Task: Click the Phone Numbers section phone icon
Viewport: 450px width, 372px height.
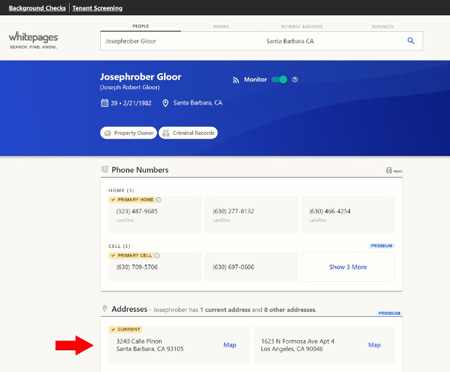Action: pyautogui.click(x=105, y=169)
